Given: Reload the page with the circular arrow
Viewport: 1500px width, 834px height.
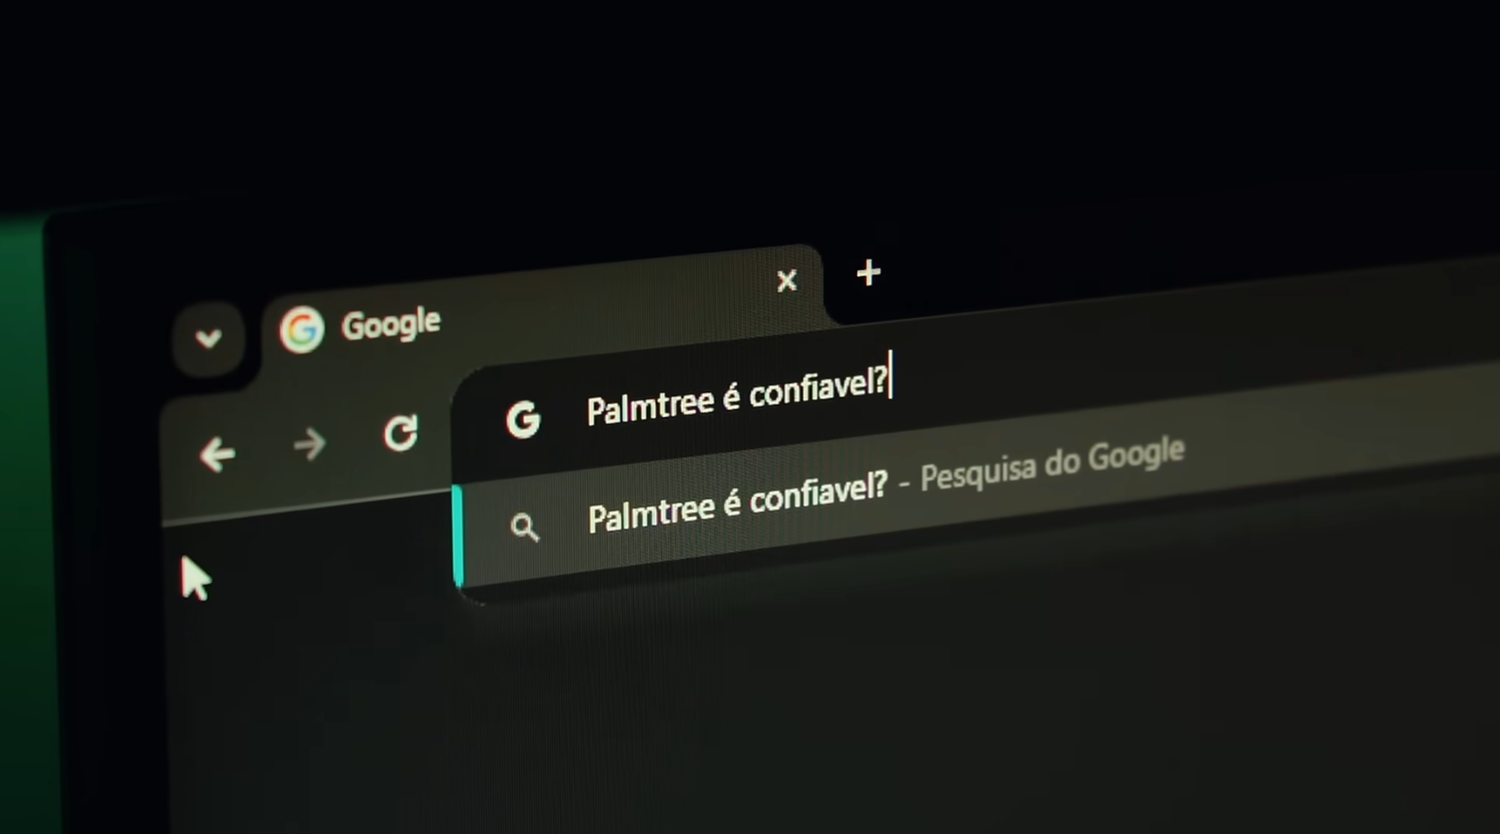Looking at the screenshot, I should [401, 433].
